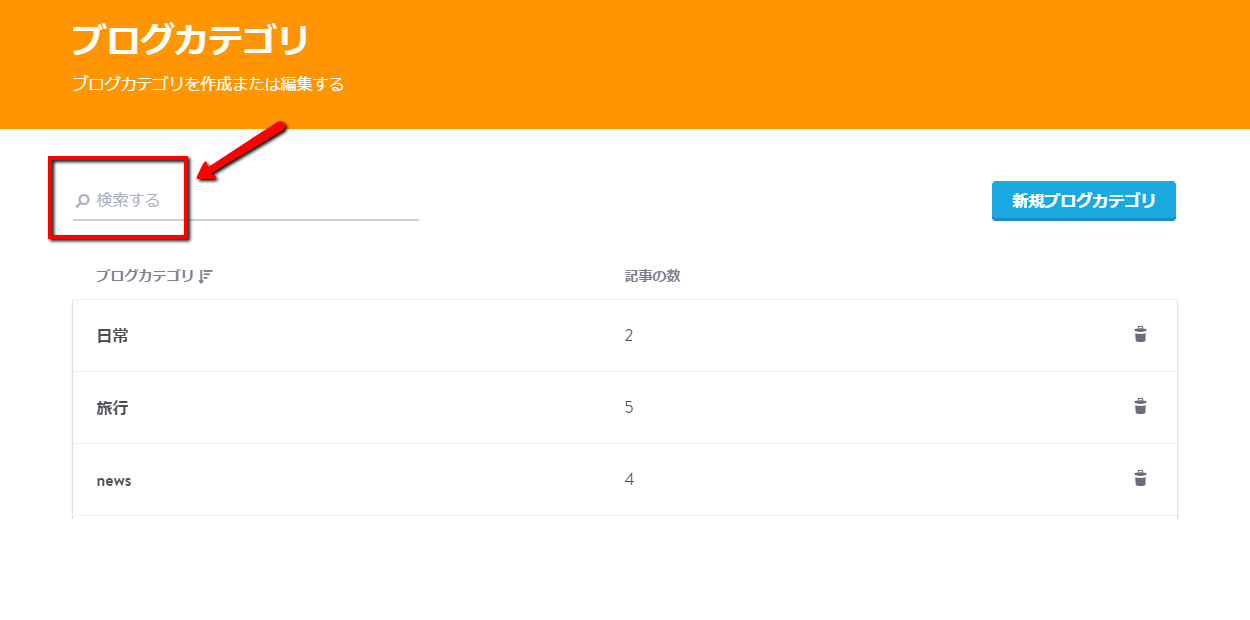Select article count 4 in news row

click(629, 480)
